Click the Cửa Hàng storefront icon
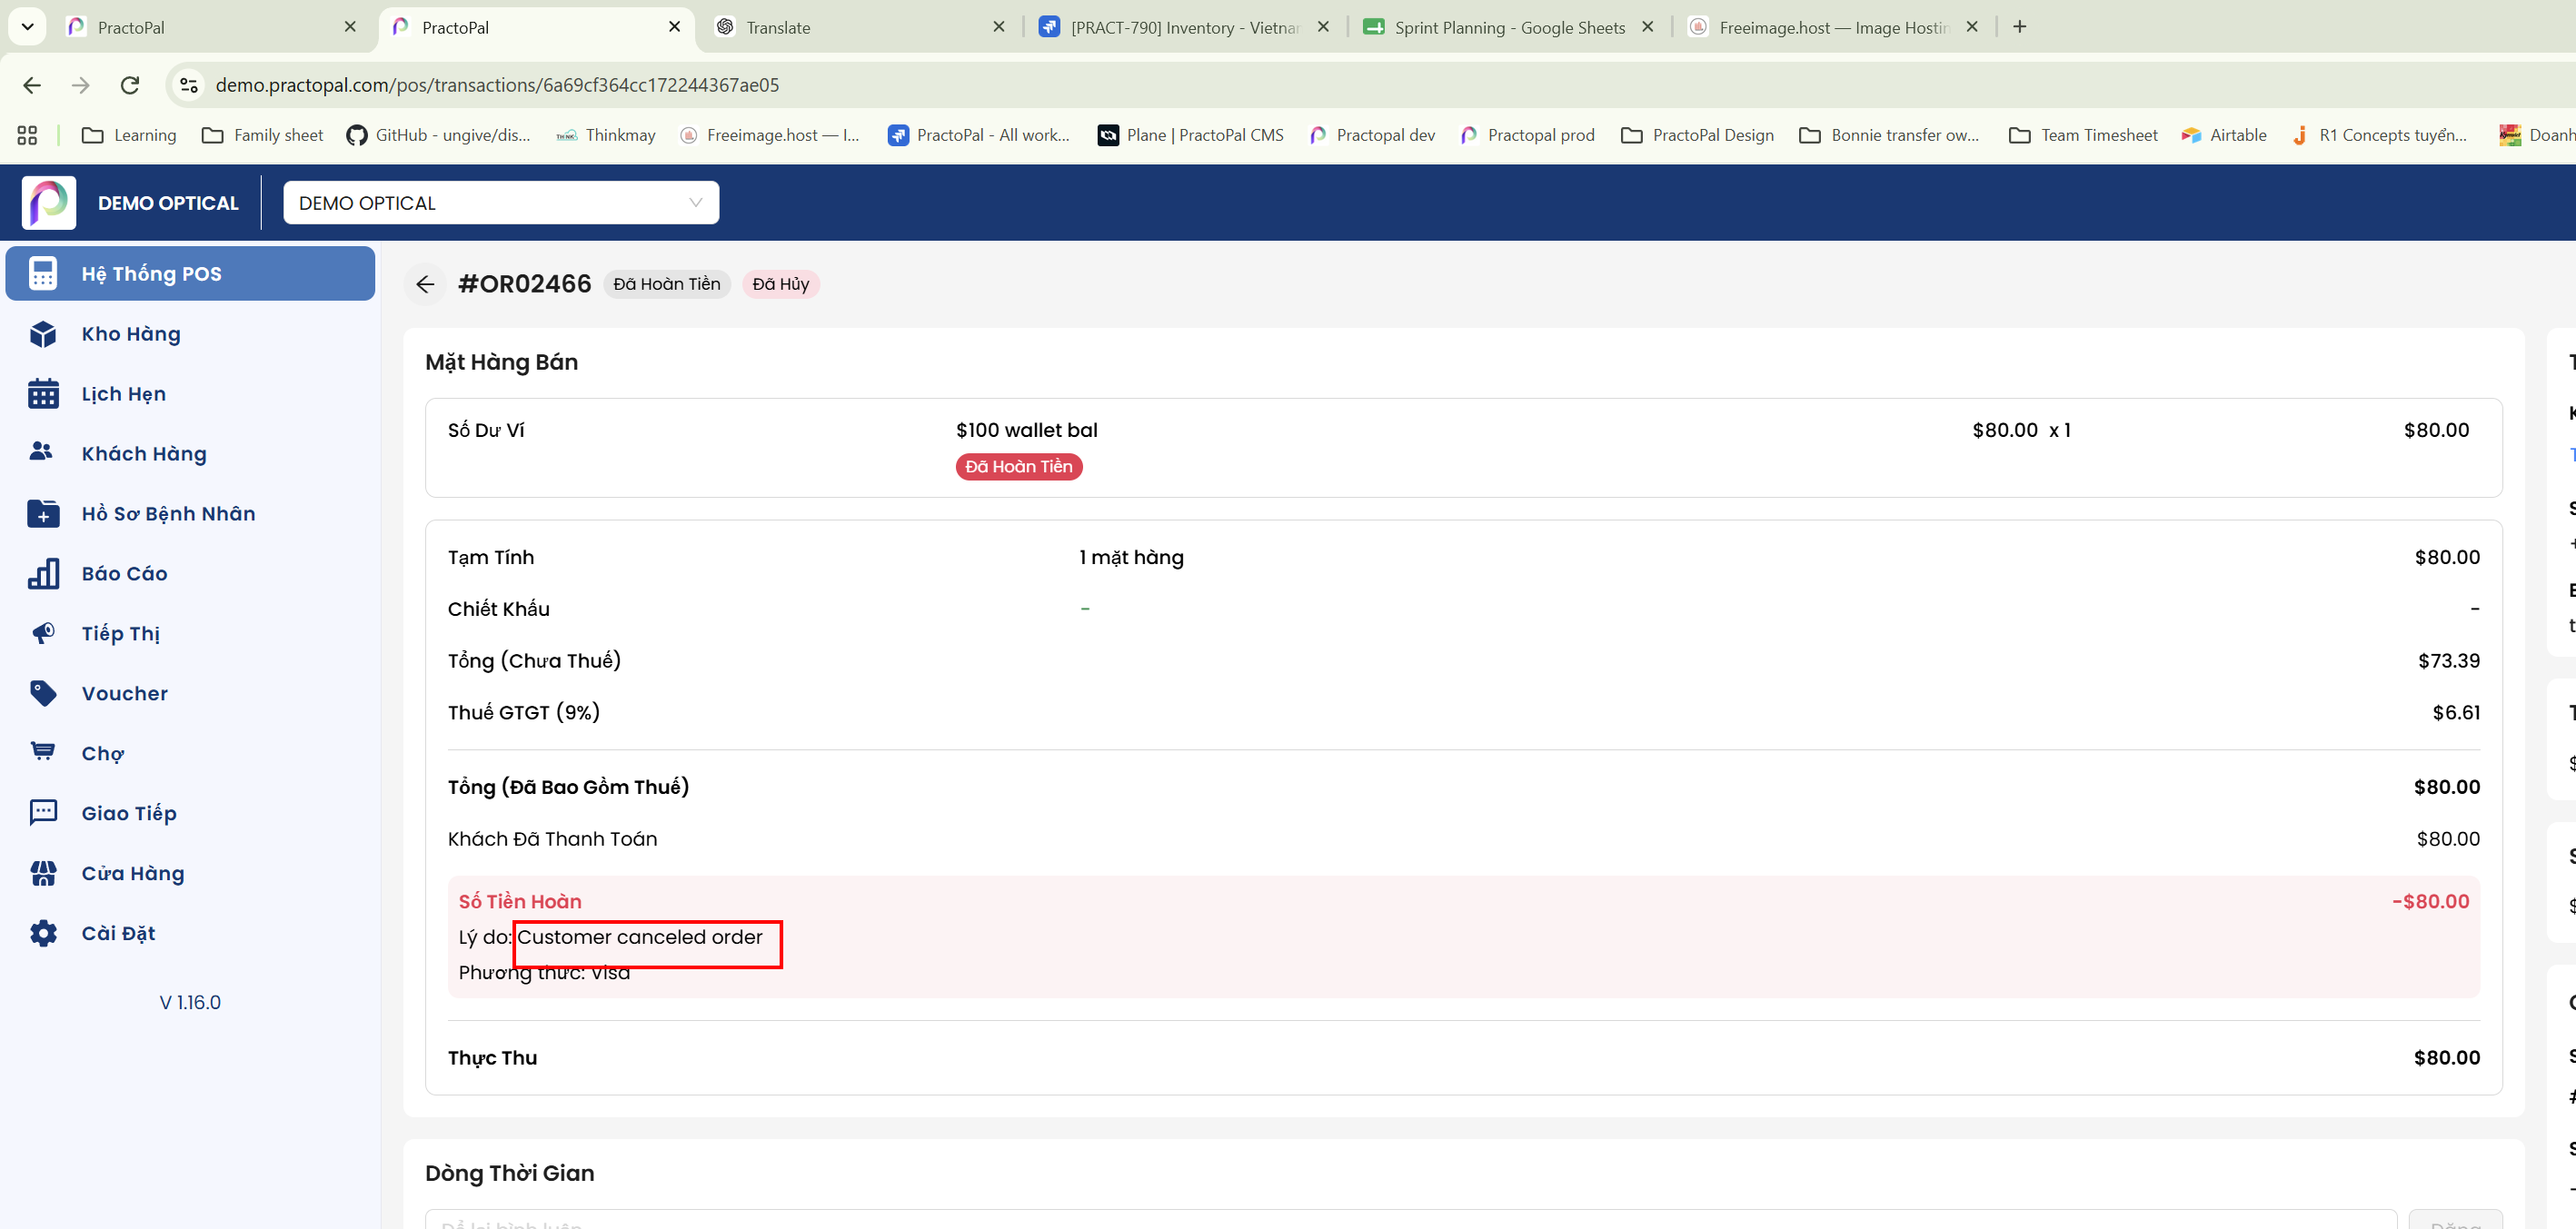This screenshot has height=1229, width=2576. click(43, 873)
